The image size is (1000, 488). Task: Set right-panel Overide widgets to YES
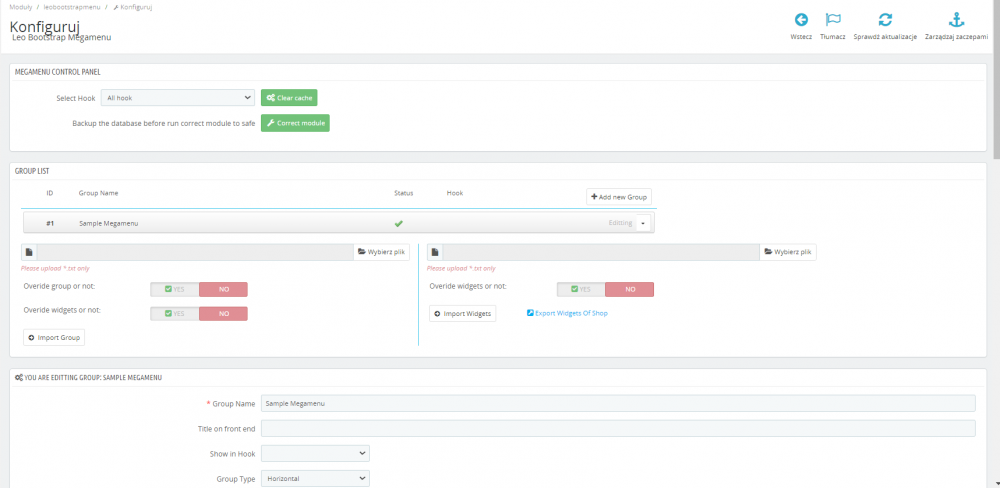[x=581, y=290]
